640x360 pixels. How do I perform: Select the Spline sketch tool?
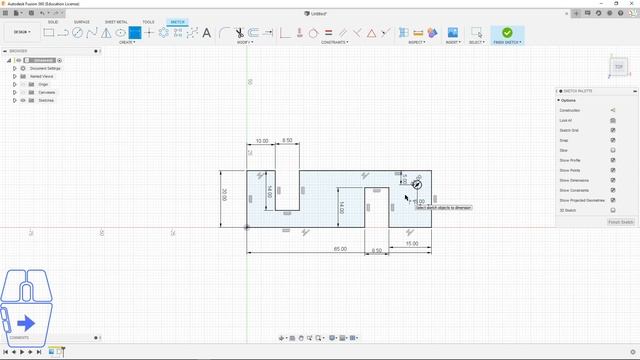click(92, 33)
